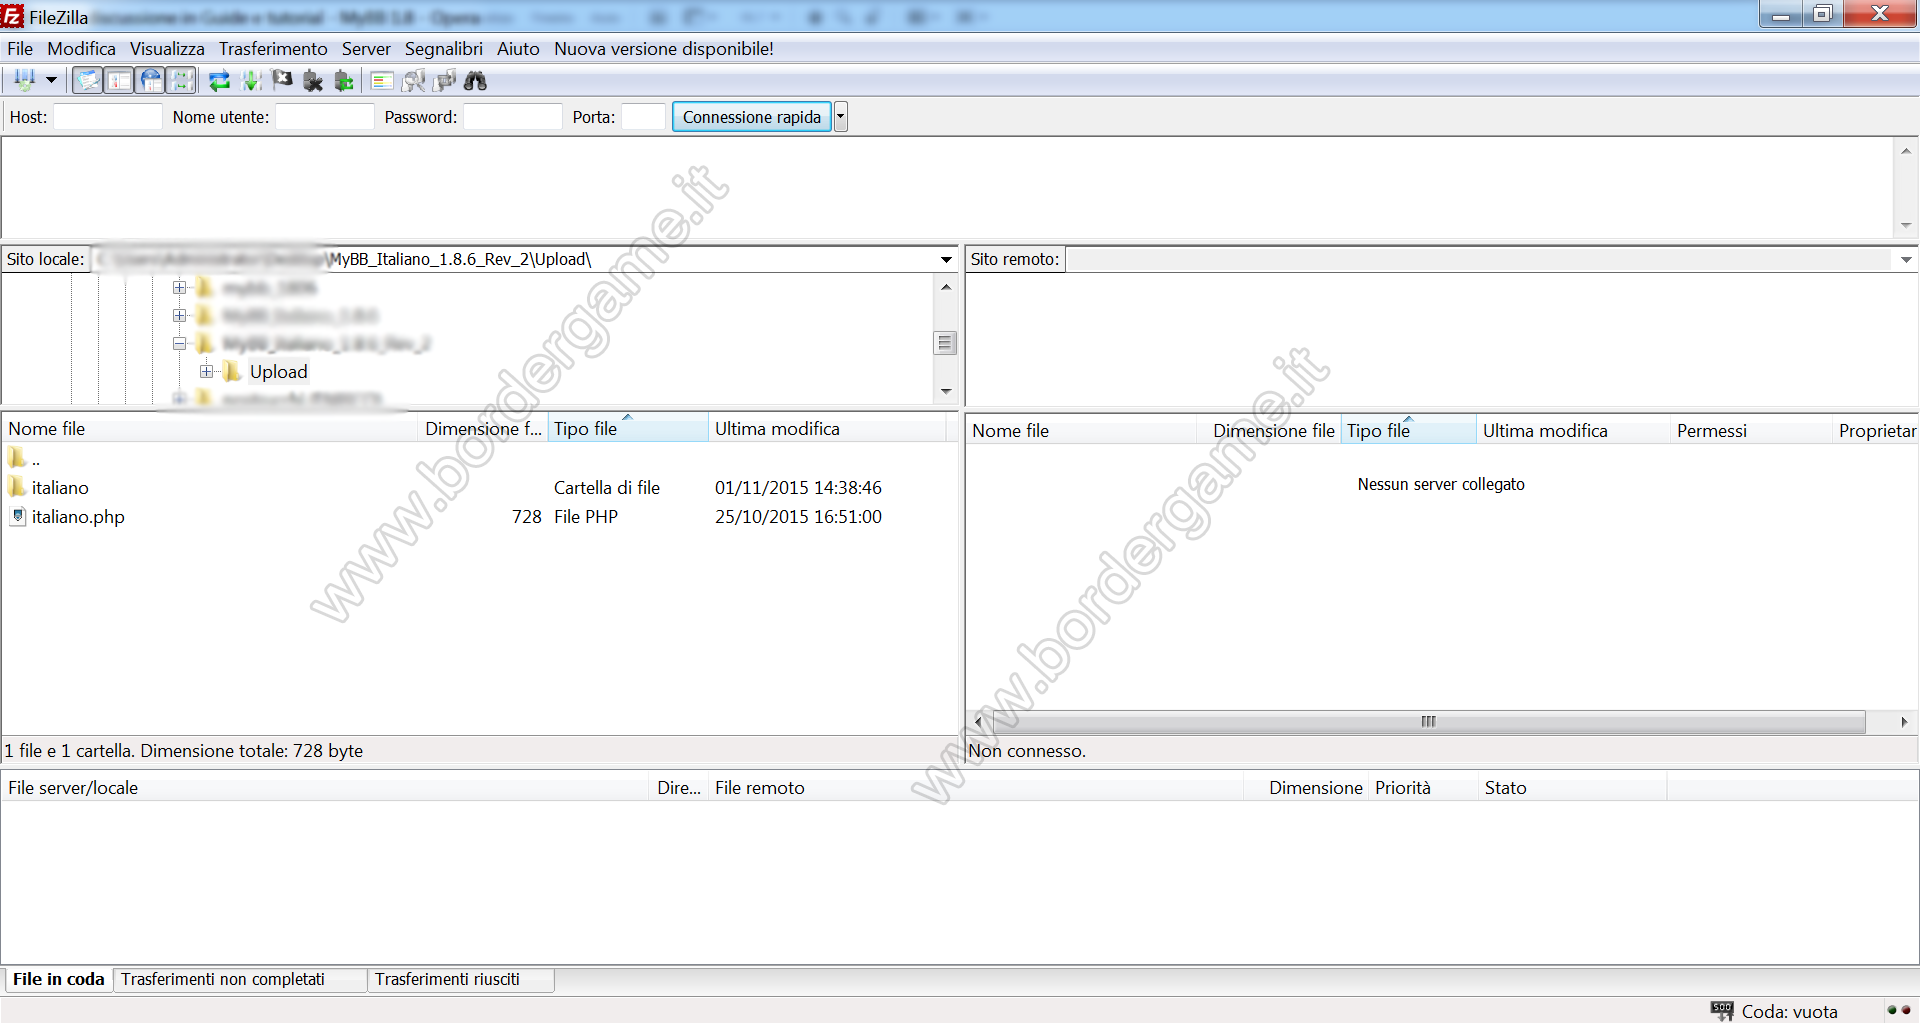Open the Visualizza menu
This screenshot has width=1920, height=1023.
point(167,49)
